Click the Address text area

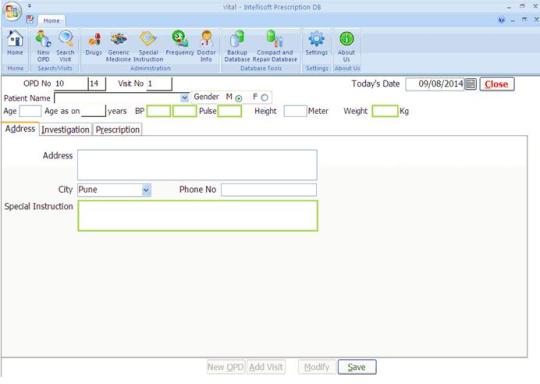[x=197, y=165]
